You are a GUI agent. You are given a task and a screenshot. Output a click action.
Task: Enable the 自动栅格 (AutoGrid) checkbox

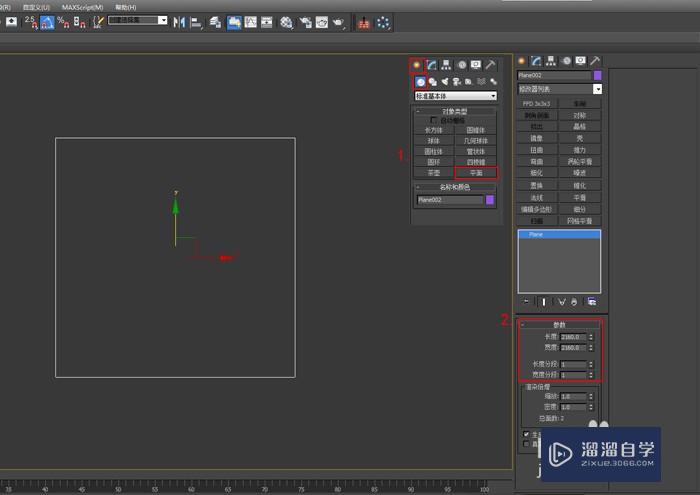[434, 120]
